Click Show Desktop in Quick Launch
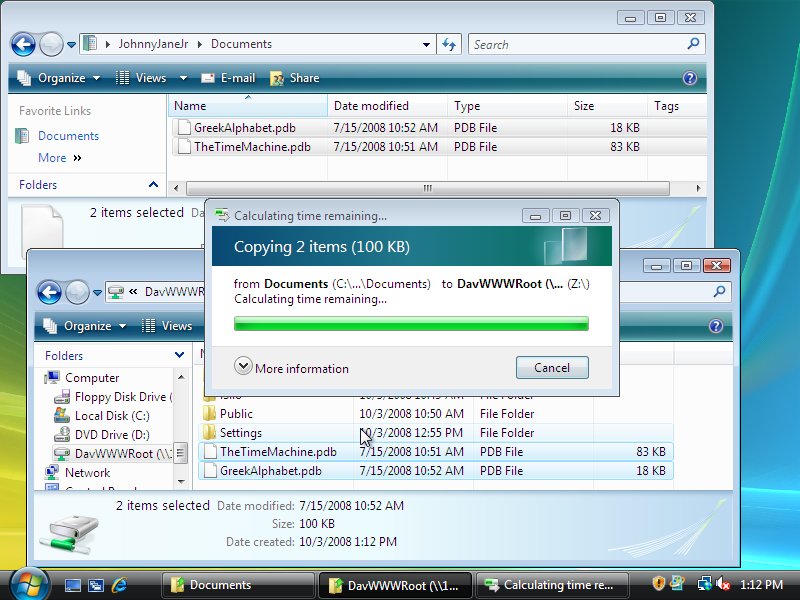The image size is (800, 600). tap(72, 585)
